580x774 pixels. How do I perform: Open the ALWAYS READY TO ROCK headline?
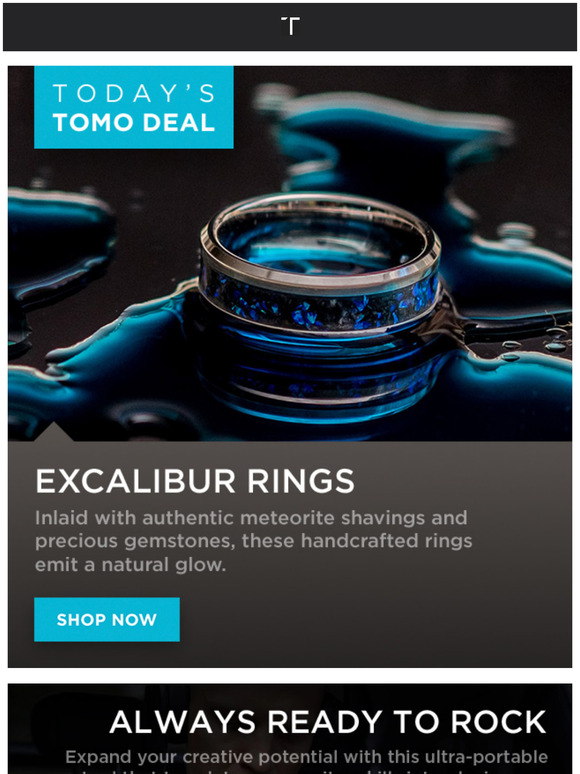(328, 722)
